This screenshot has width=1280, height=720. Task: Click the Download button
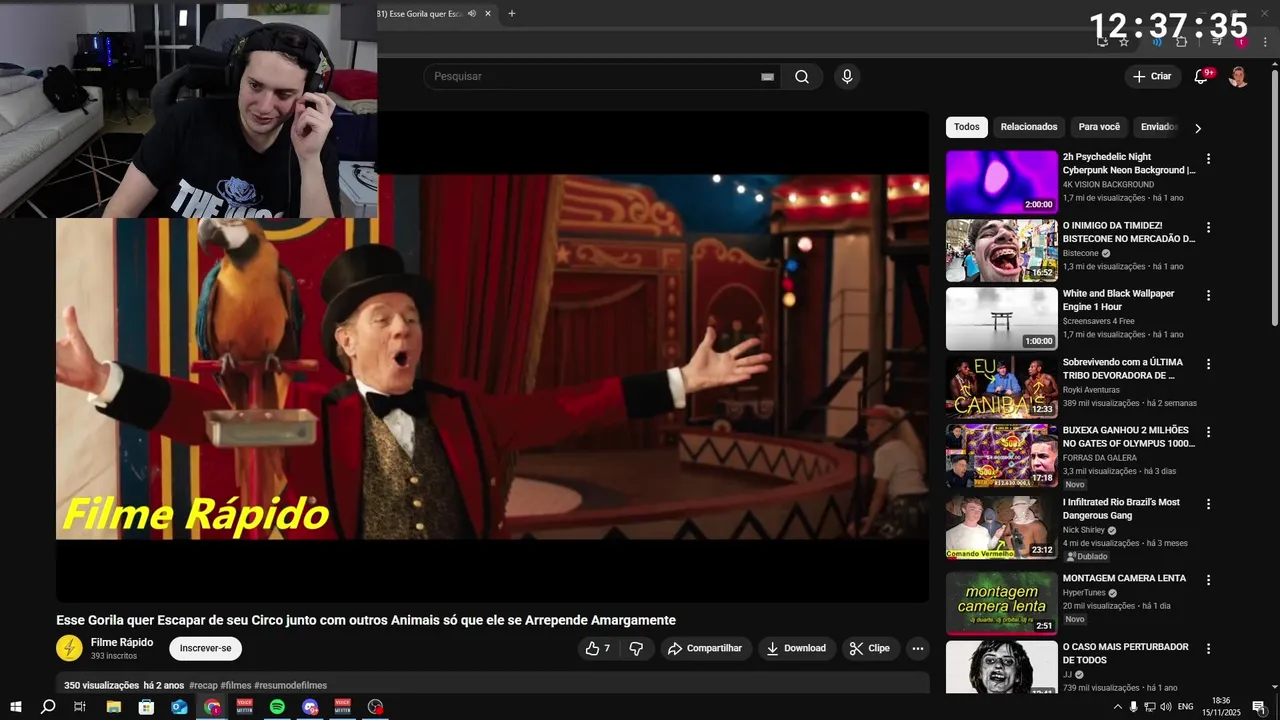click(796, 648)
